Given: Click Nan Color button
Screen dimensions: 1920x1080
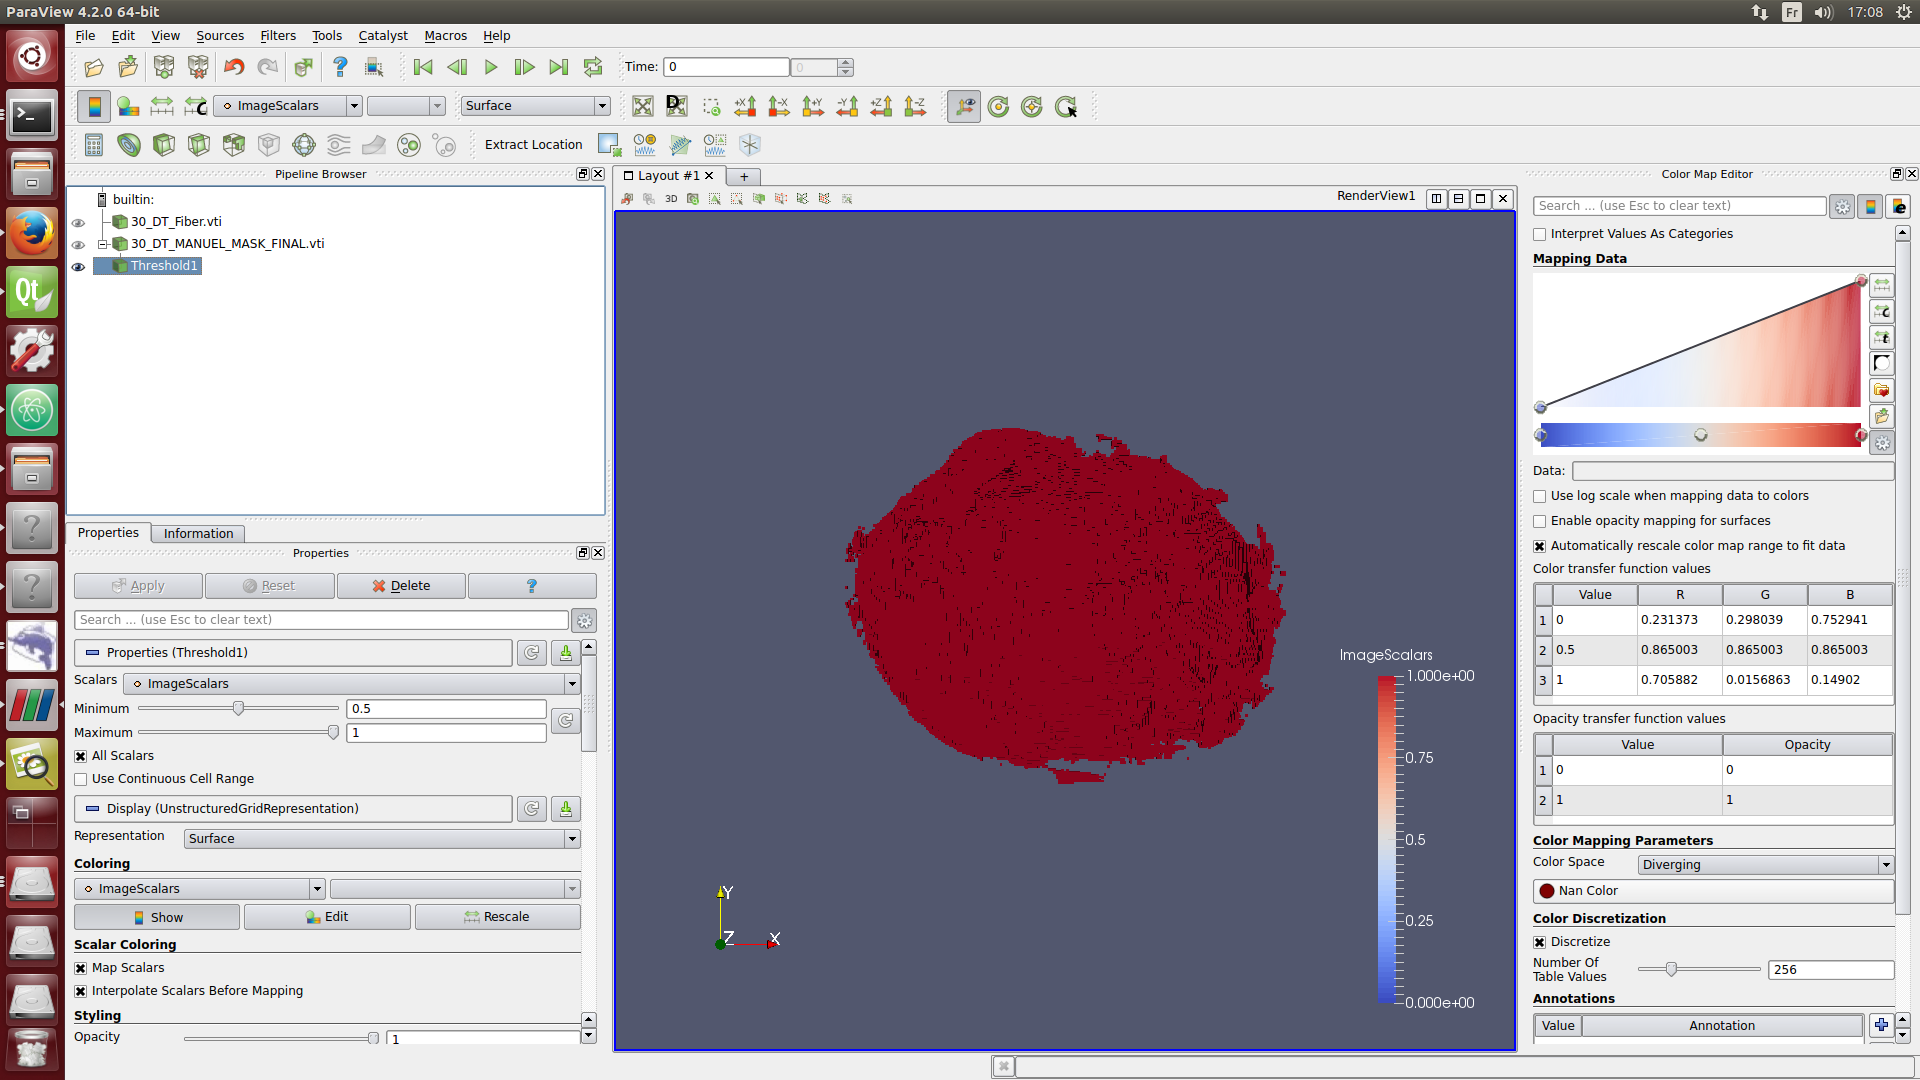Looking at the screenshot, I should click(1713, 891).
